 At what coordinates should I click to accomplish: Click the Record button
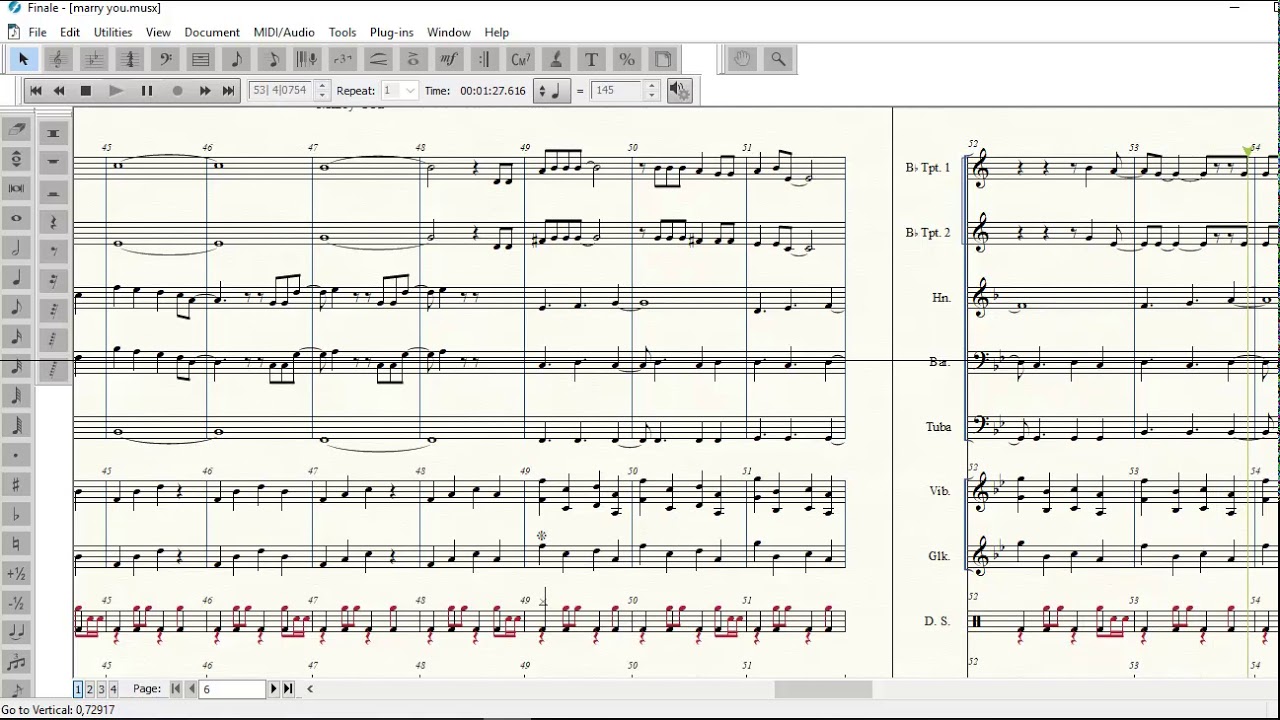click(x=178, y=91)
